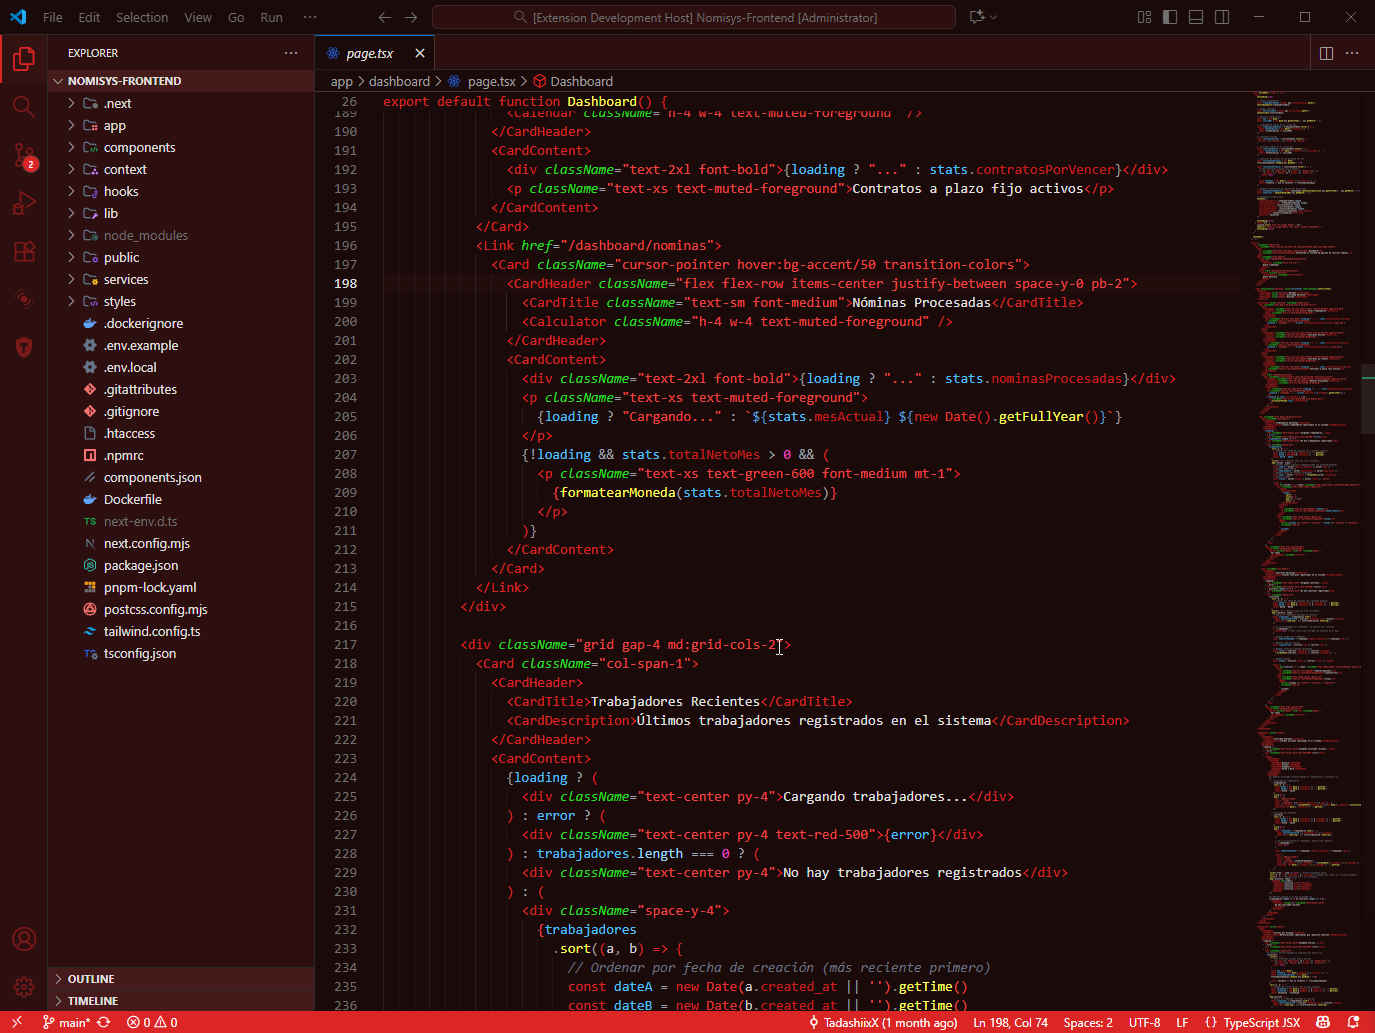Open the Copilot dropdown arrow in title bar
This screenshot has height=1033, width=1375.
click(993, 17)
